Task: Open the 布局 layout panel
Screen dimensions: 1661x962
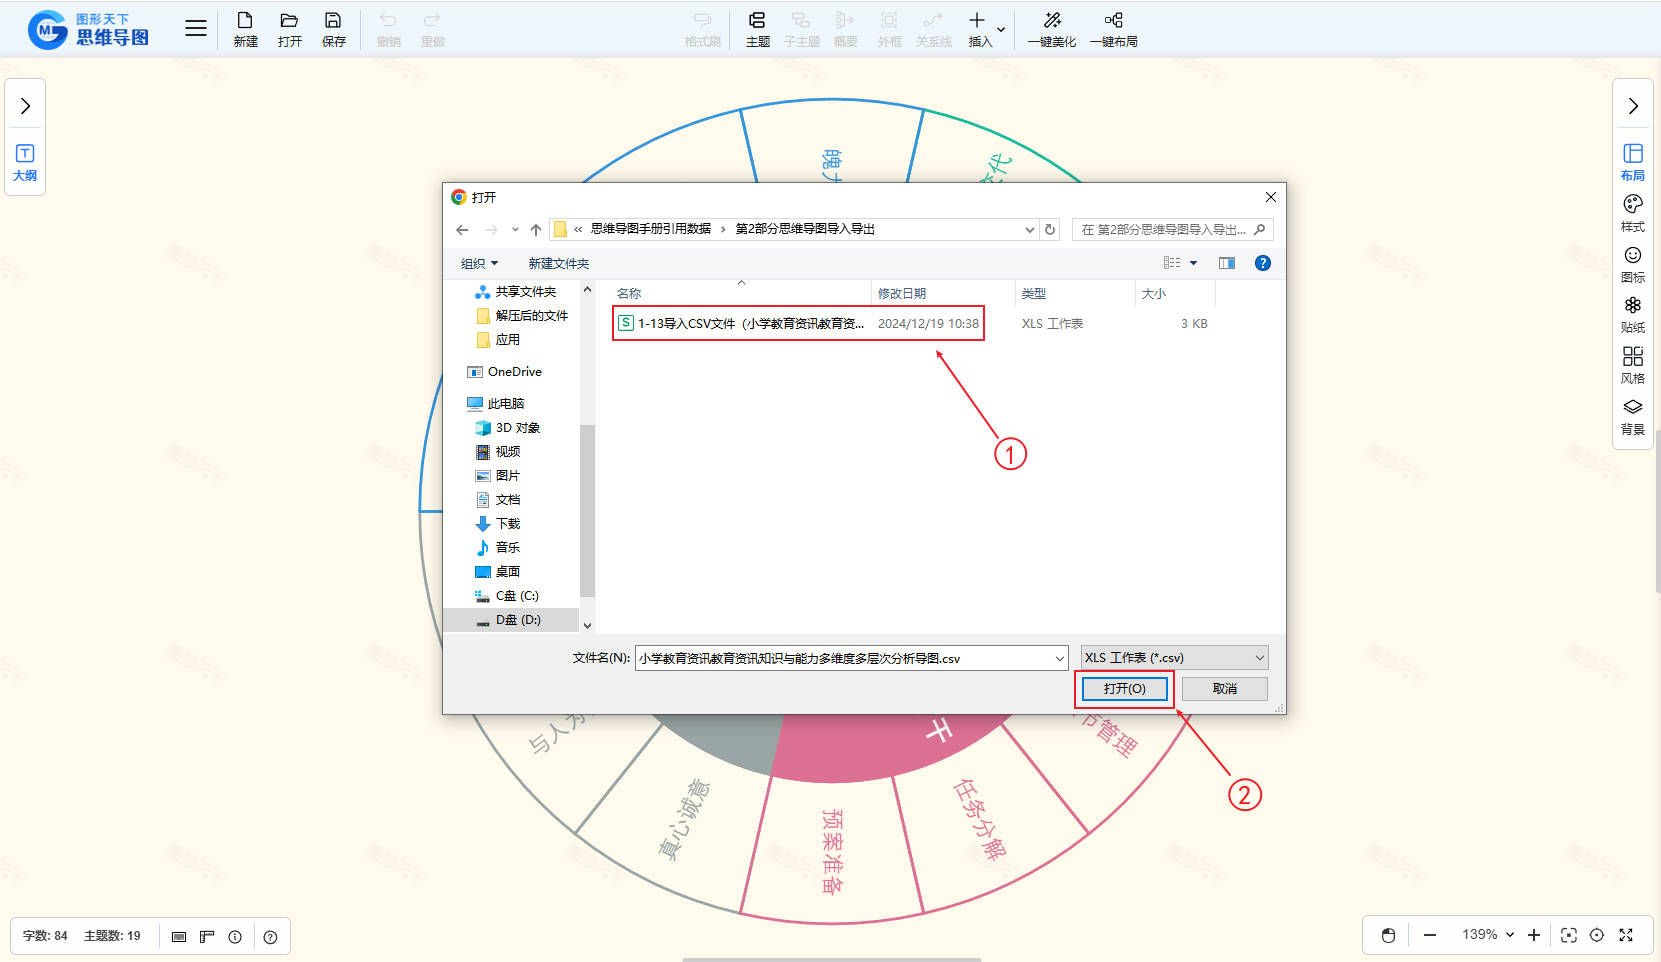Action: pos(1632,161)
